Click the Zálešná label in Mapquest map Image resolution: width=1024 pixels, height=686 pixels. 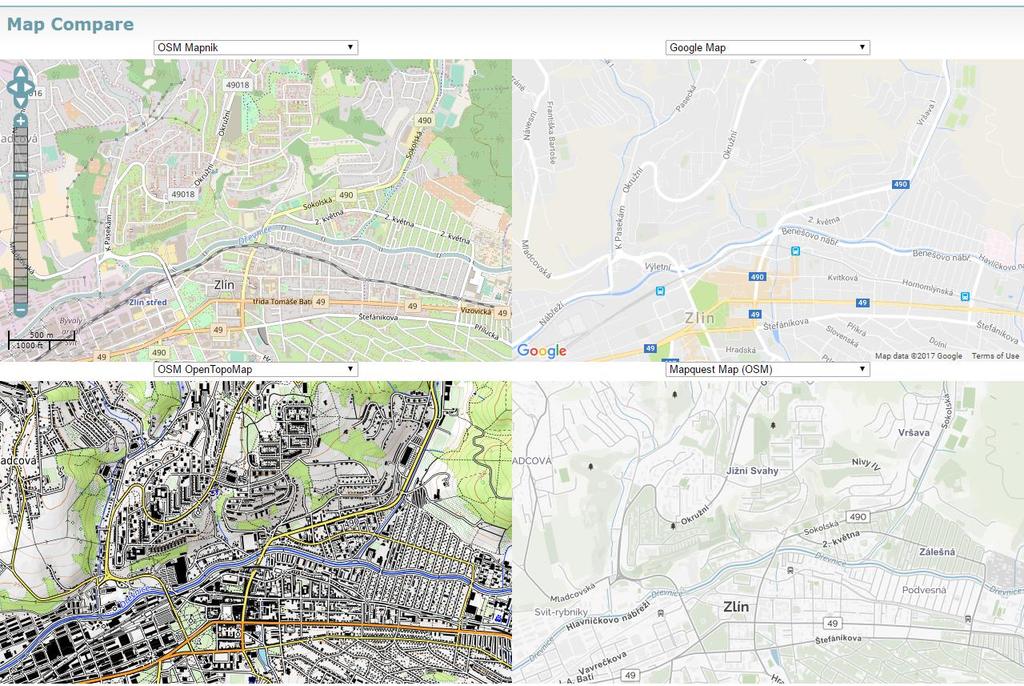click(x=937, y=551)
